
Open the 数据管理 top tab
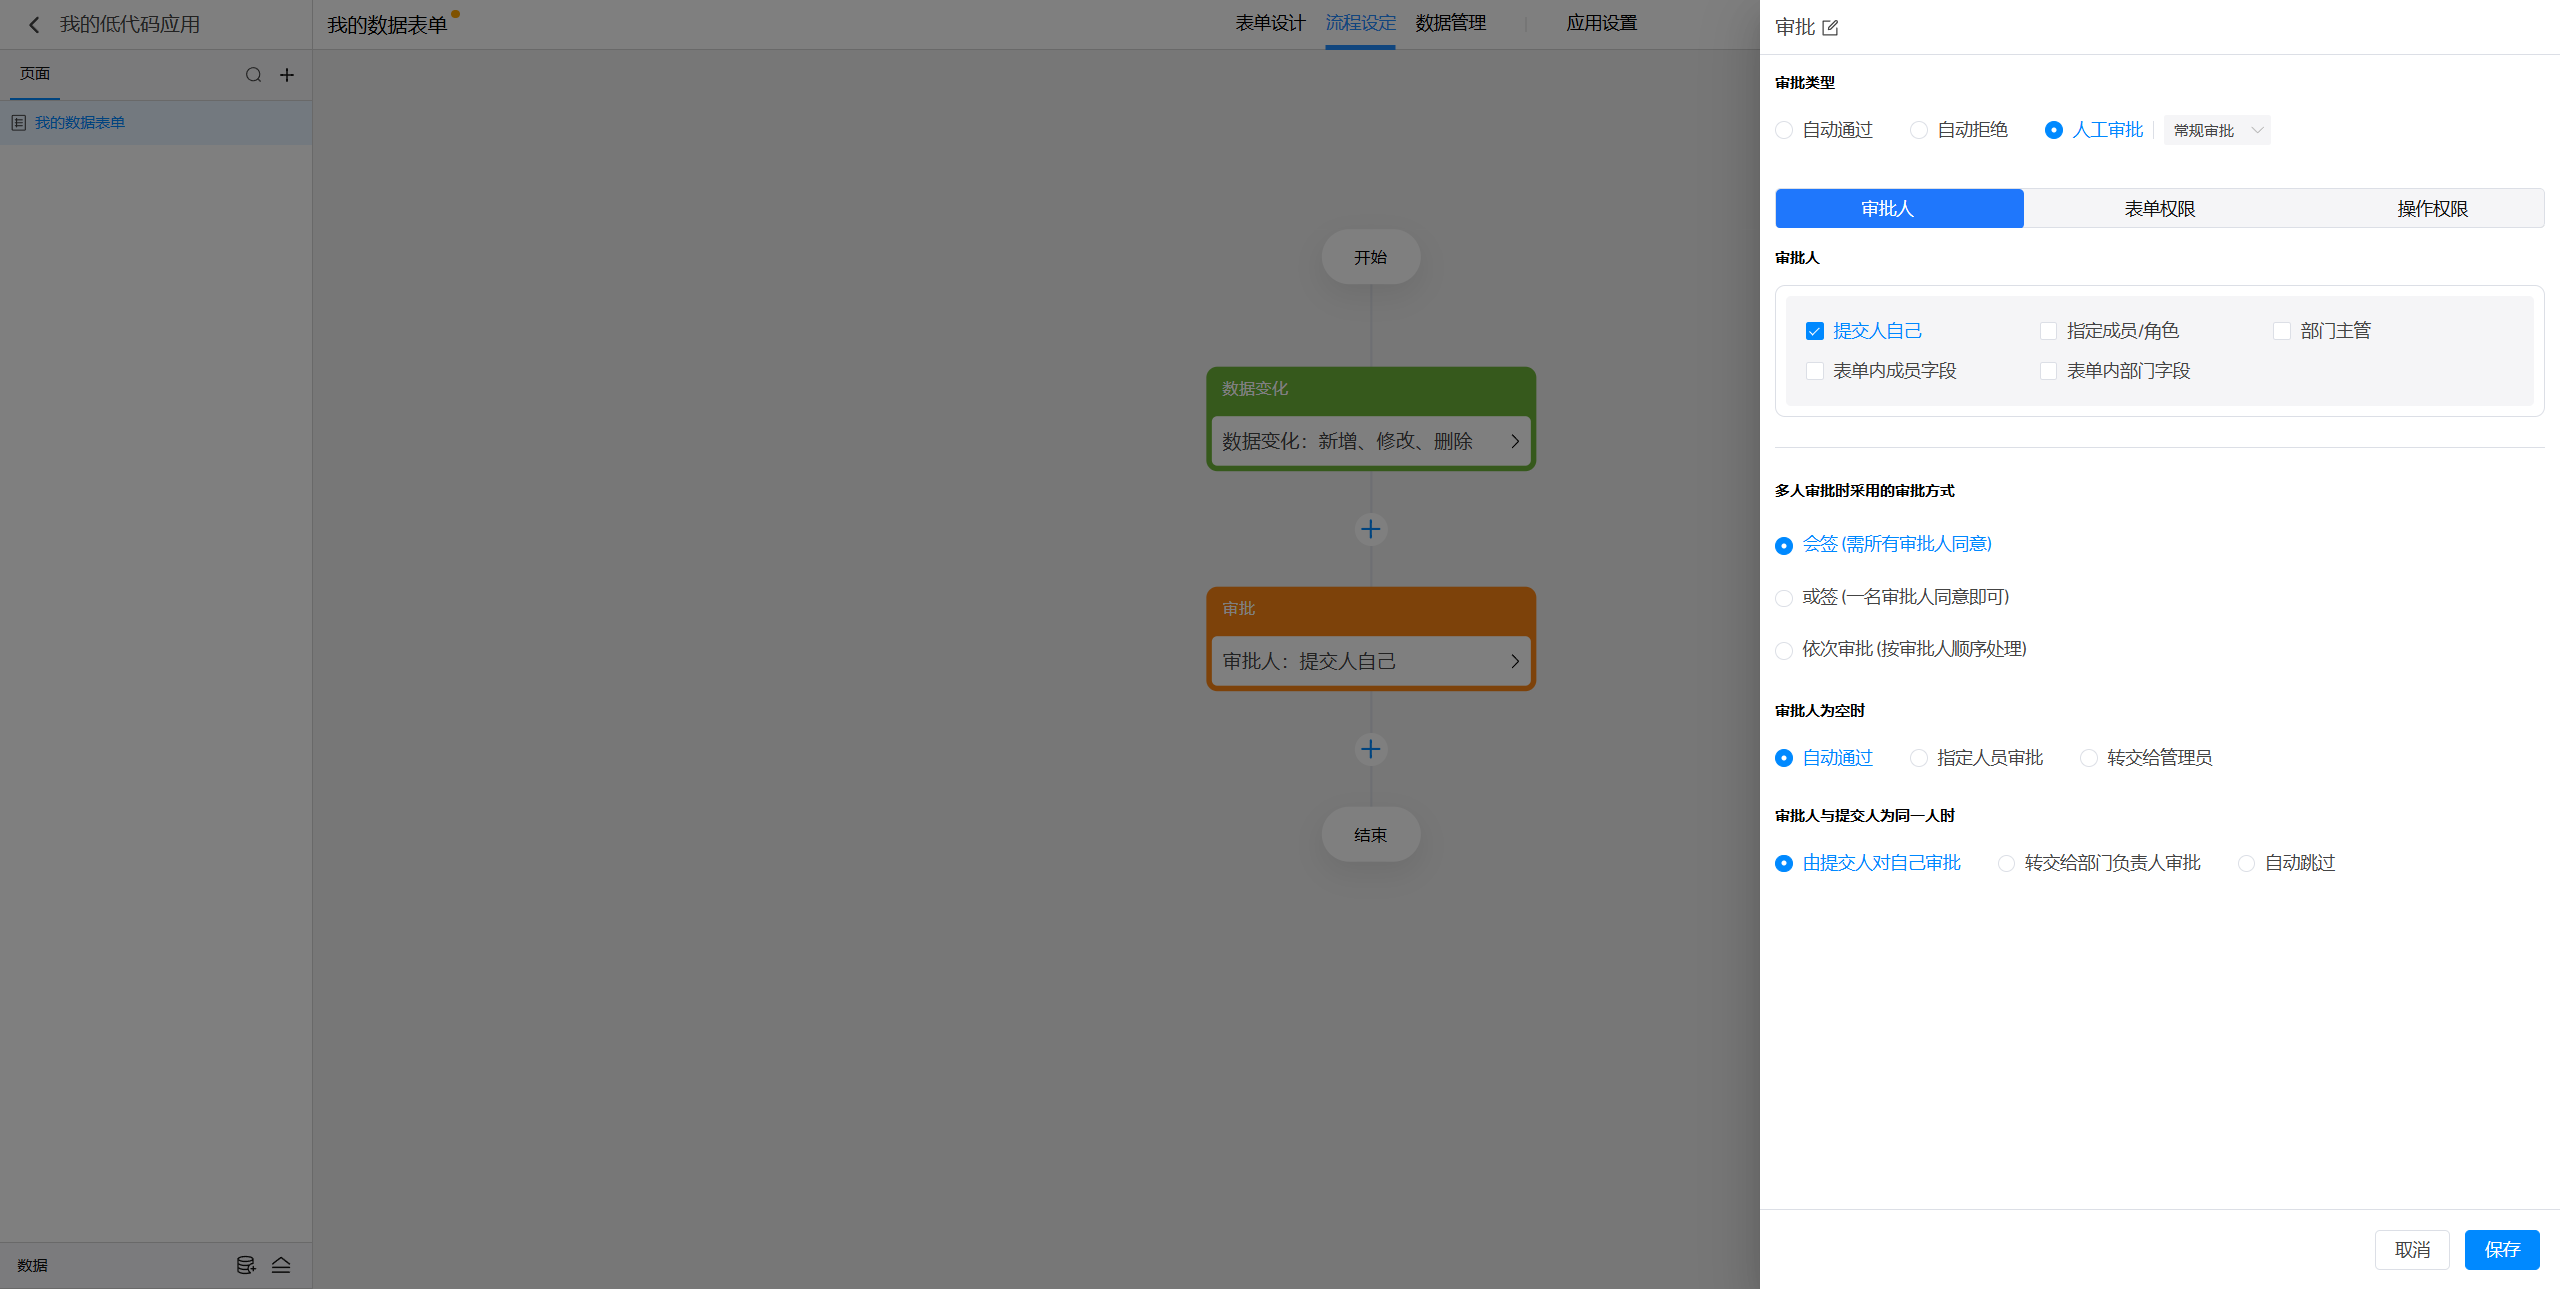(1450, 23)
